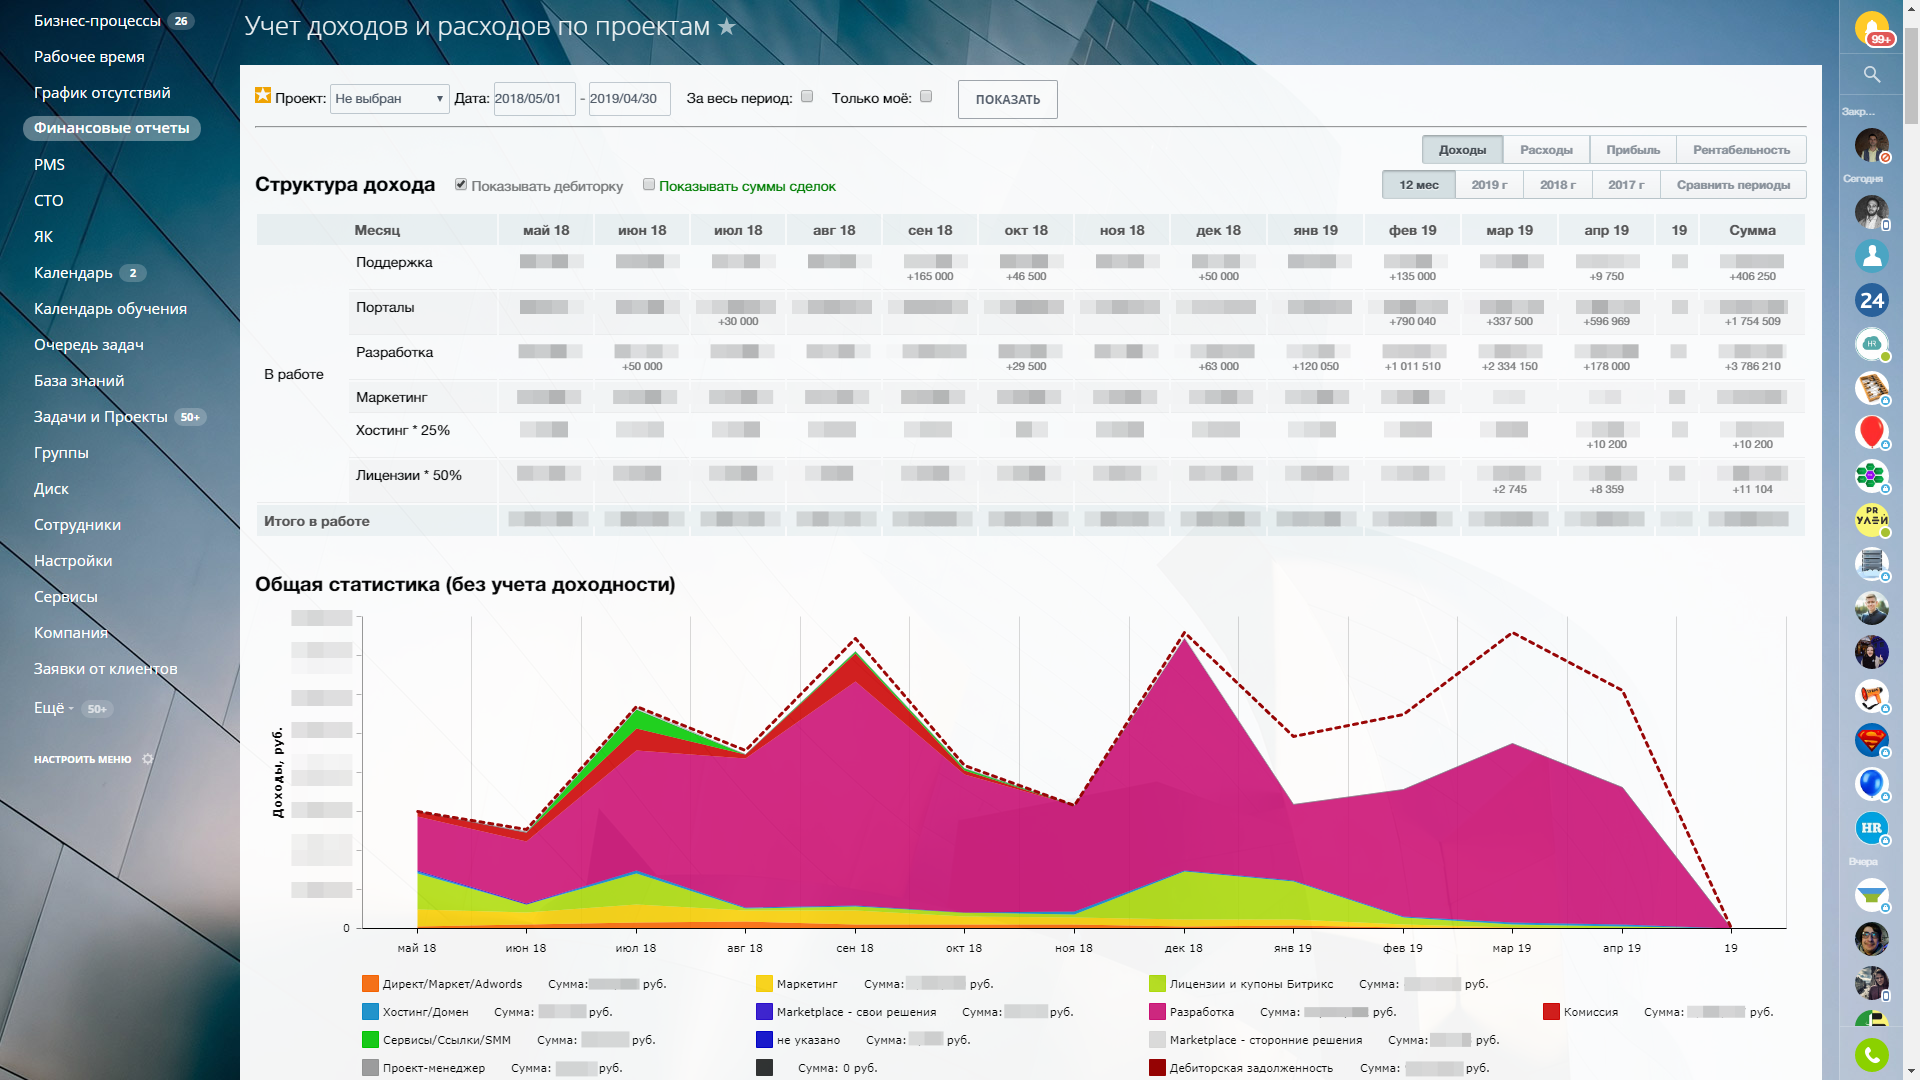The width and height of the screenshot is (1920, 1080).
Task: Click the end date field 2019/04/30
Action: (x=629, y=98)
